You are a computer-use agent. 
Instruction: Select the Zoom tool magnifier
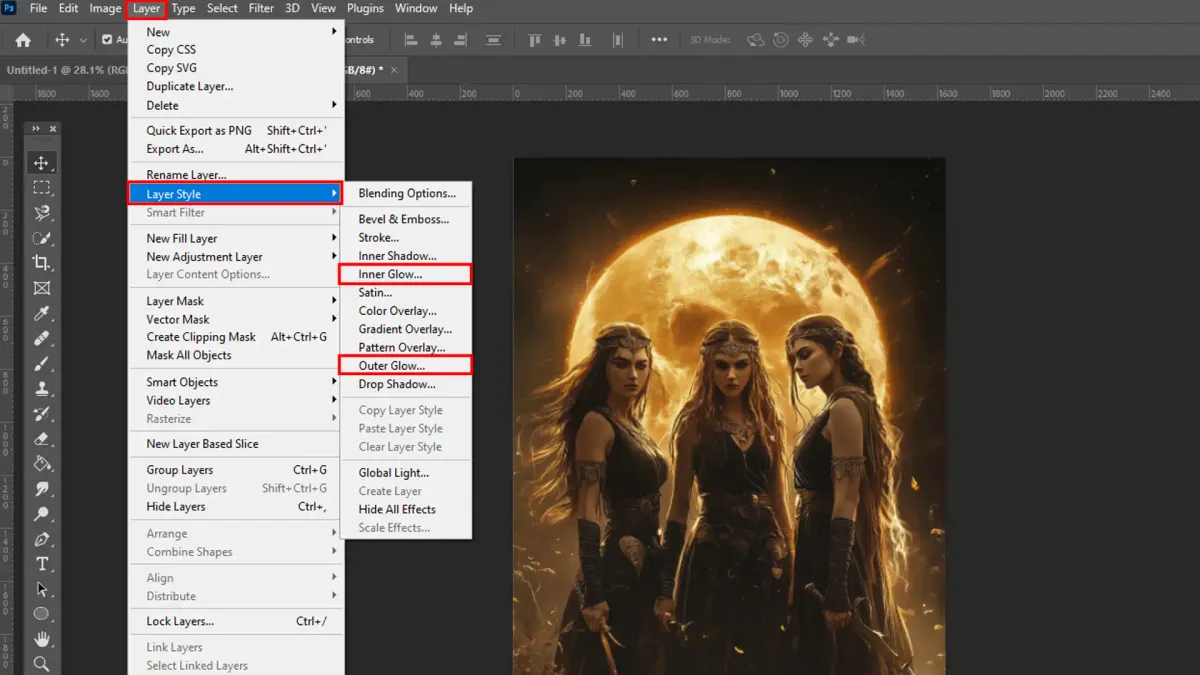click(x=42, y=664)
